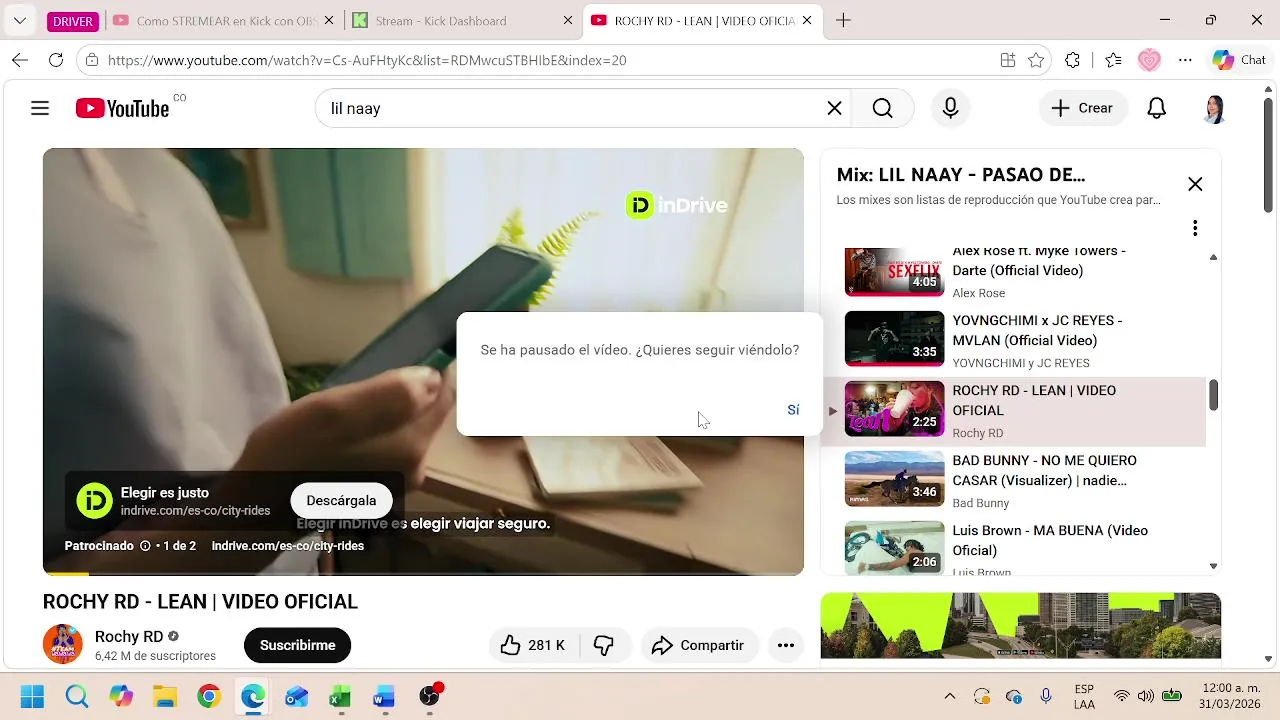1280x720 pixels.
Task: Open Windows search from the taskbar
Action: point(77,696)
